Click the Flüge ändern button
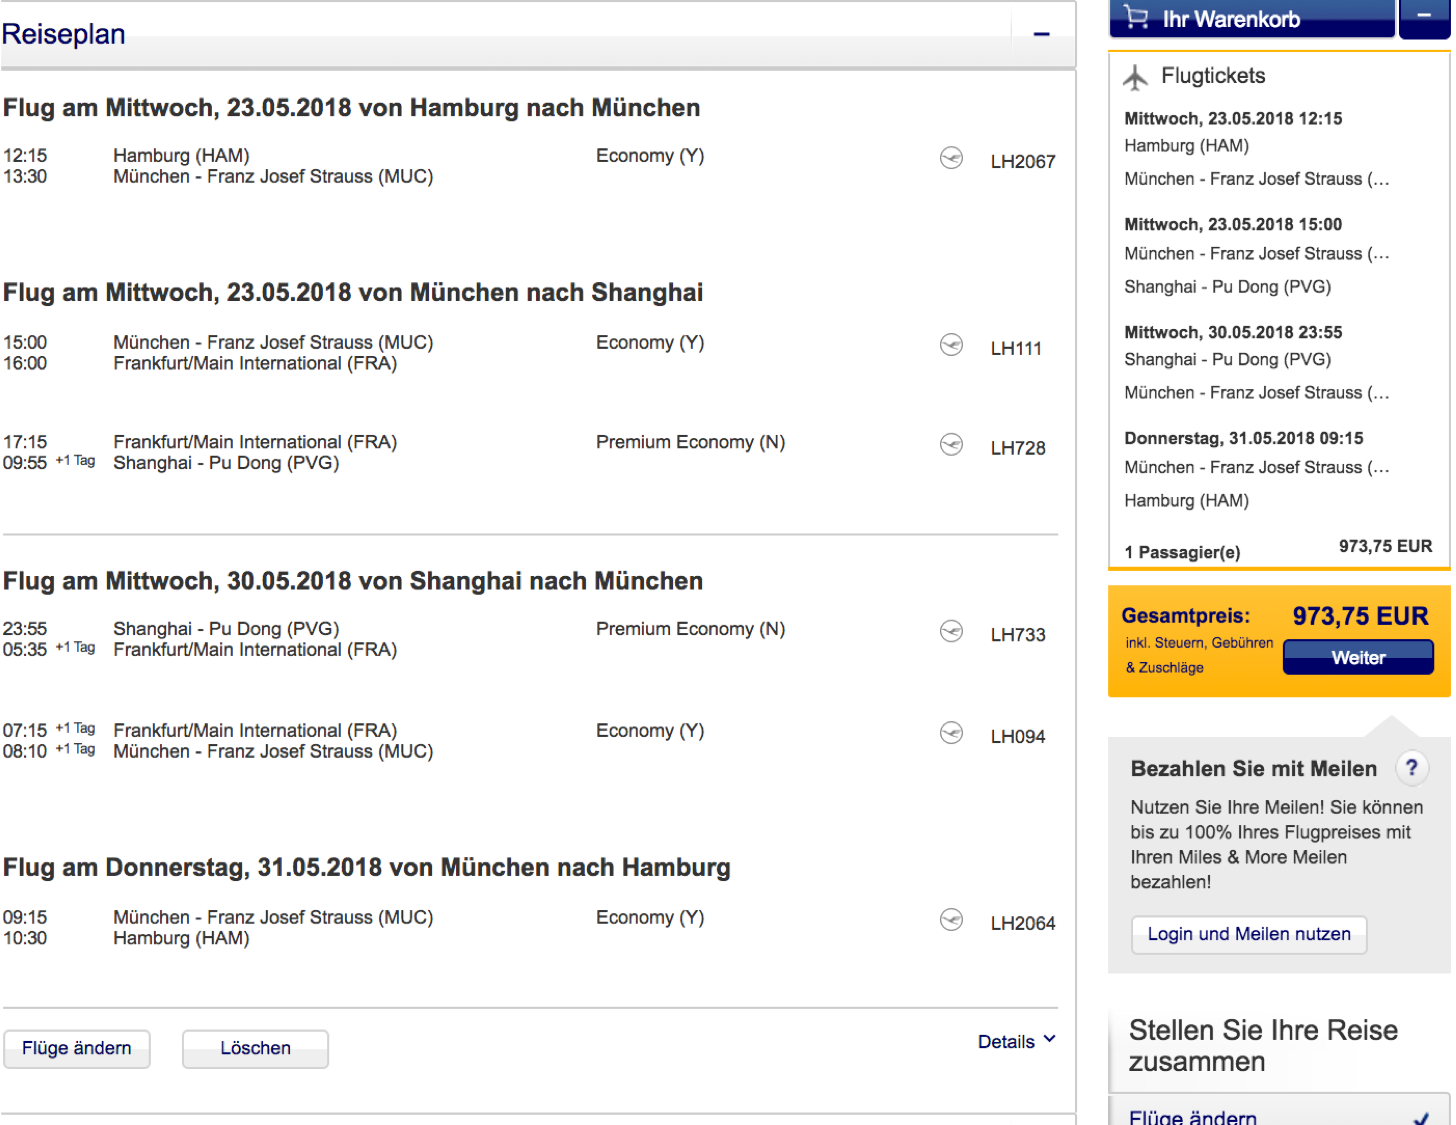 (x=77, y=1048)
